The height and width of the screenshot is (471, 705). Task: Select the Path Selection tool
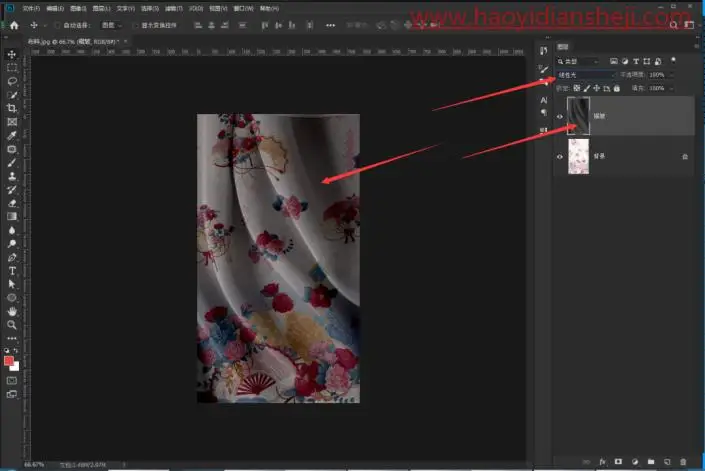12,284
